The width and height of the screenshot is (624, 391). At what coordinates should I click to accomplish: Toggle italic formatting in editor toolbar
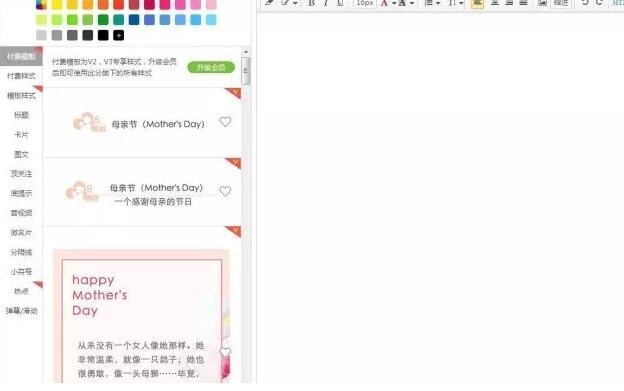[x=326, y=3]
